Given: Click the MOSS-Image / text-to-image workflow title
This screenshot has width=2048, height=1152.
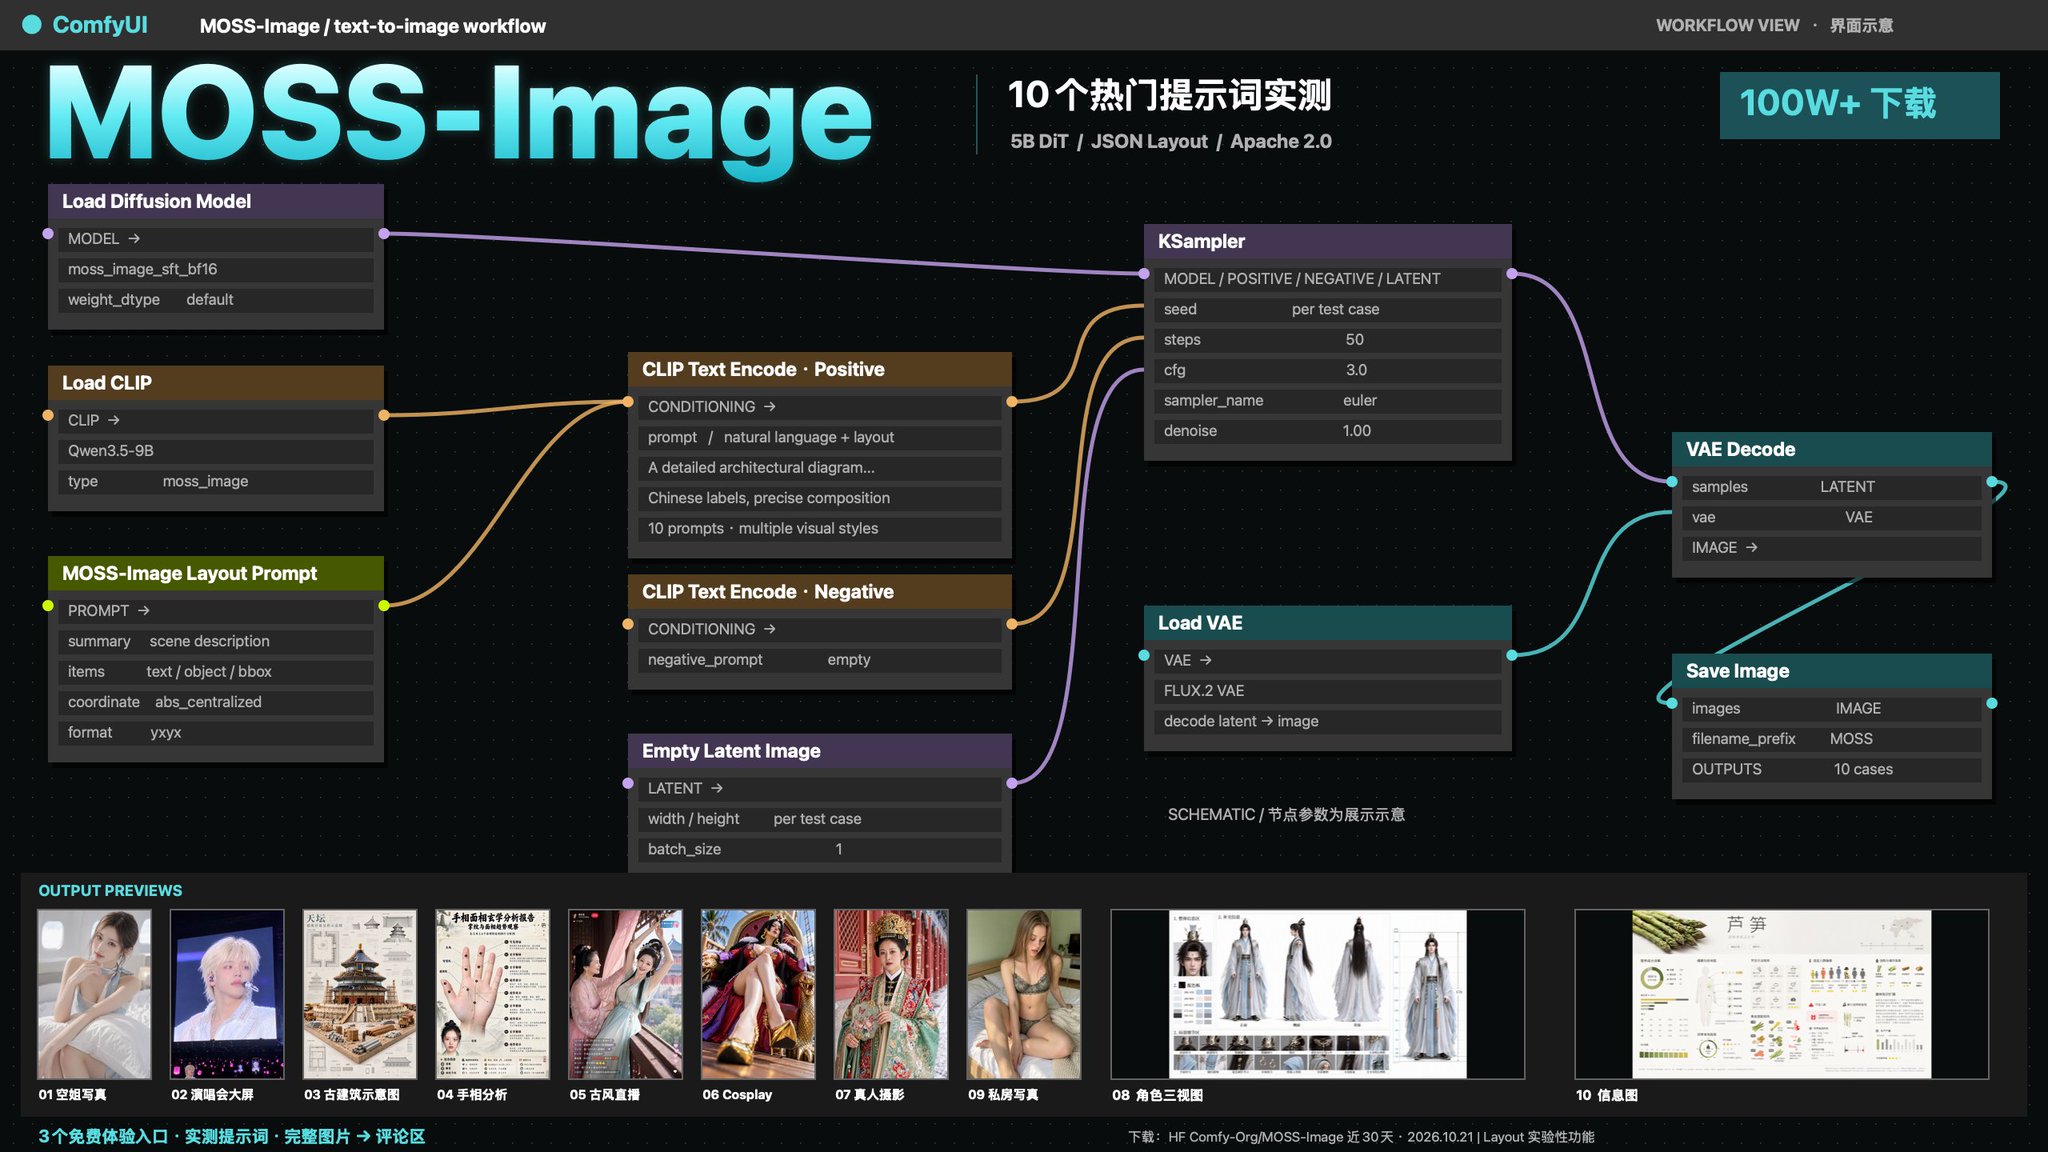Looking at the screenshot, I should tap(373, 26).
